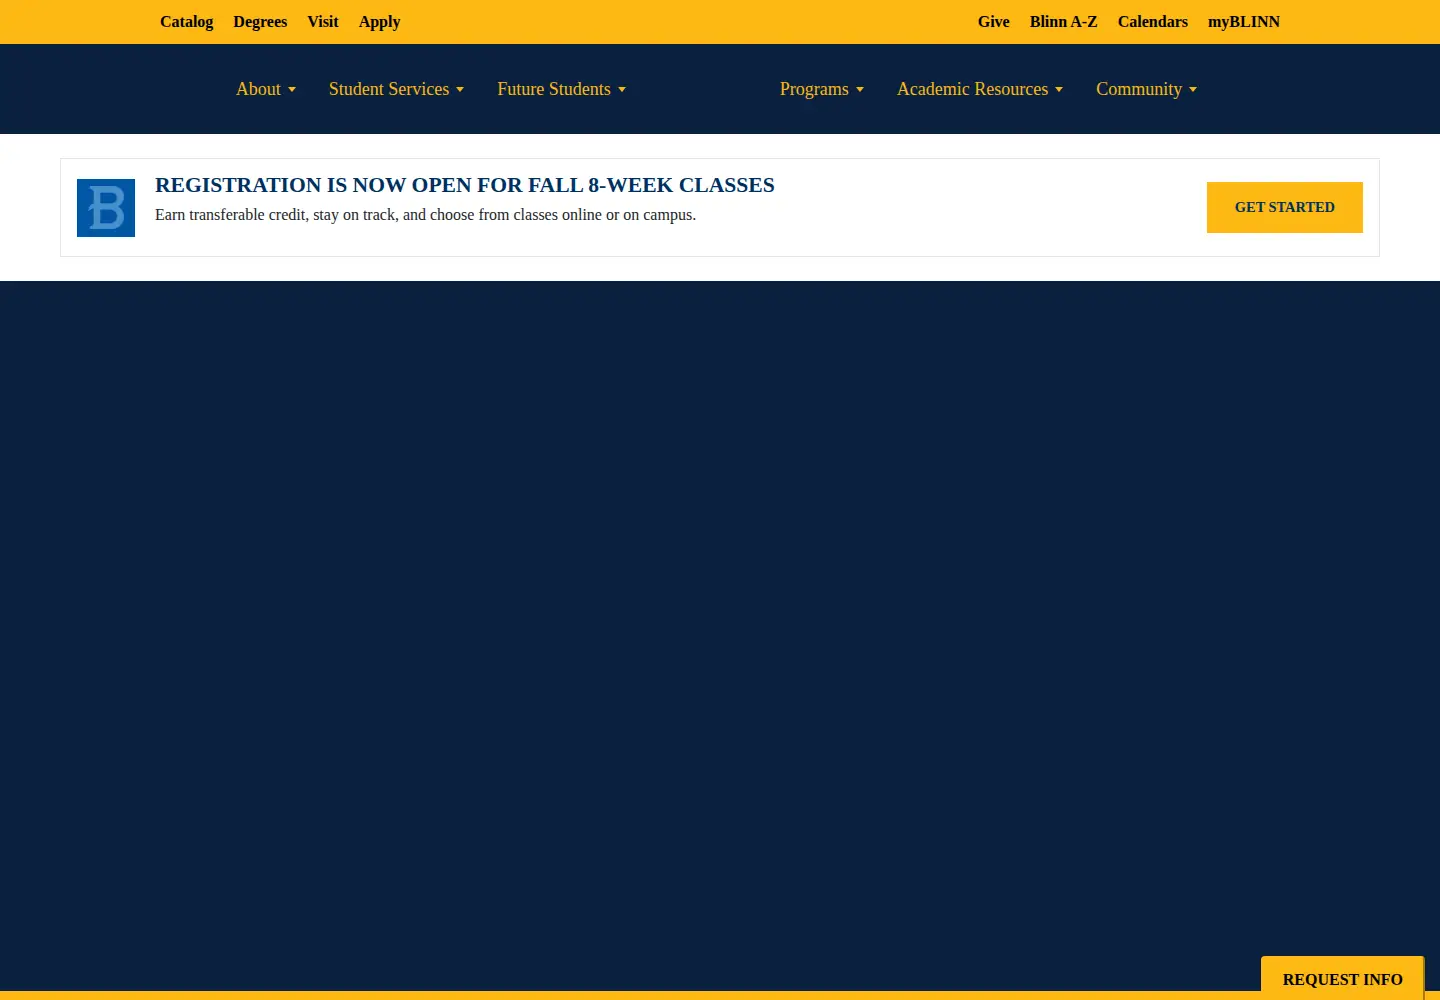
Task: Click the Get Started button
Action: point(1285,207)
